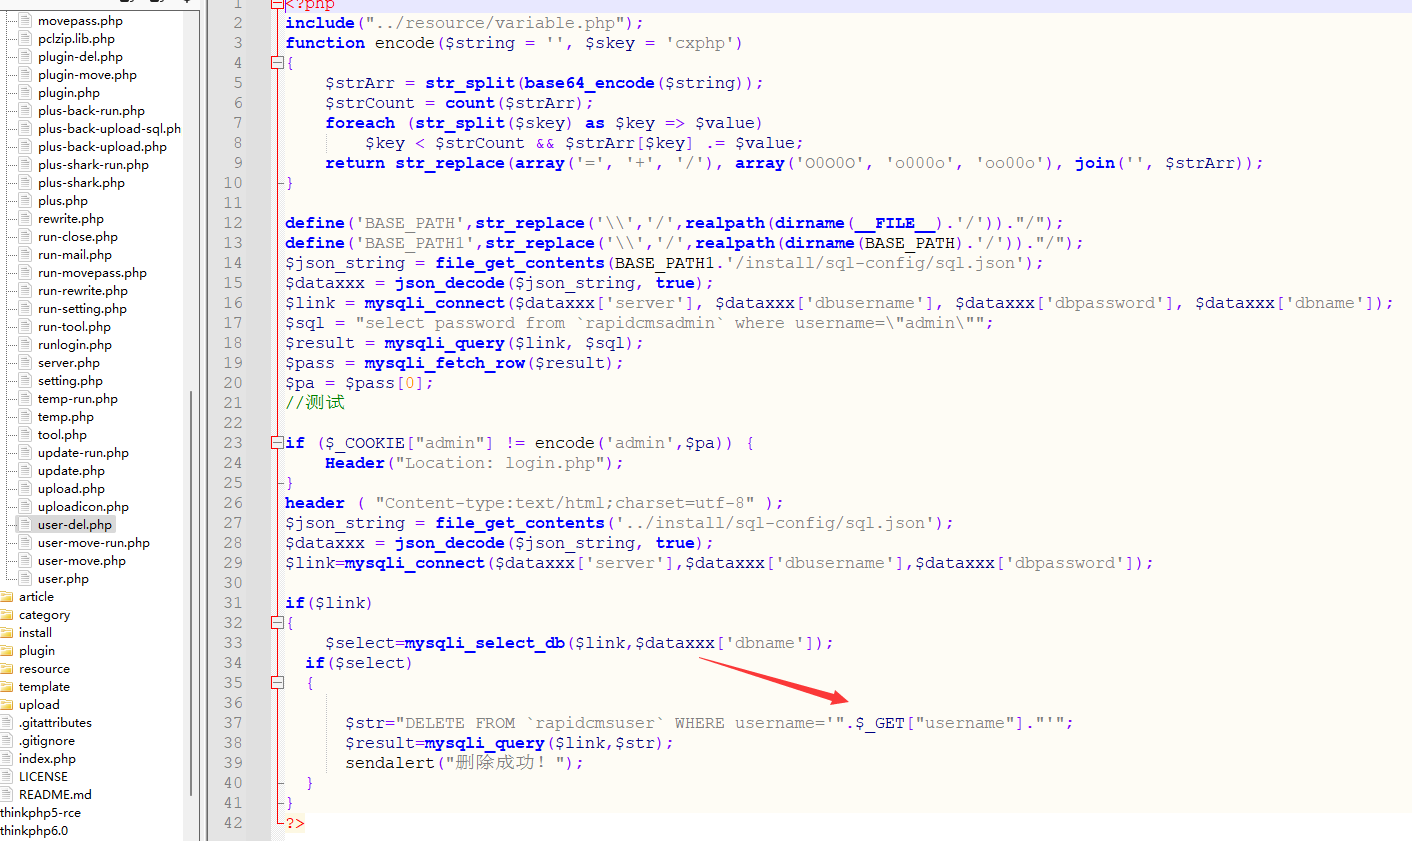Click the template folder icon
Viewport: 1412px width, 841px height.
[7, 687]
